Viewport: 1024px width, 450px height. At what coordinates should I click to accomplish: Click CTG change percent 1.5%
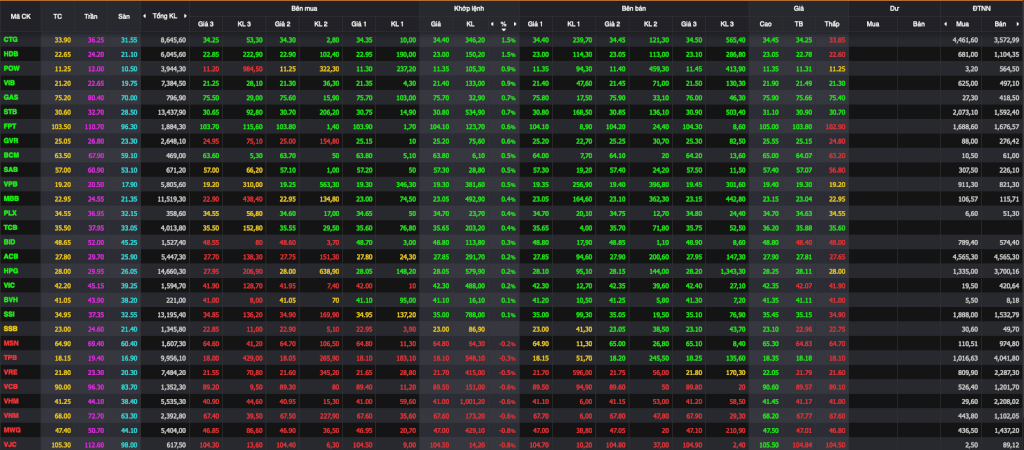509,40
